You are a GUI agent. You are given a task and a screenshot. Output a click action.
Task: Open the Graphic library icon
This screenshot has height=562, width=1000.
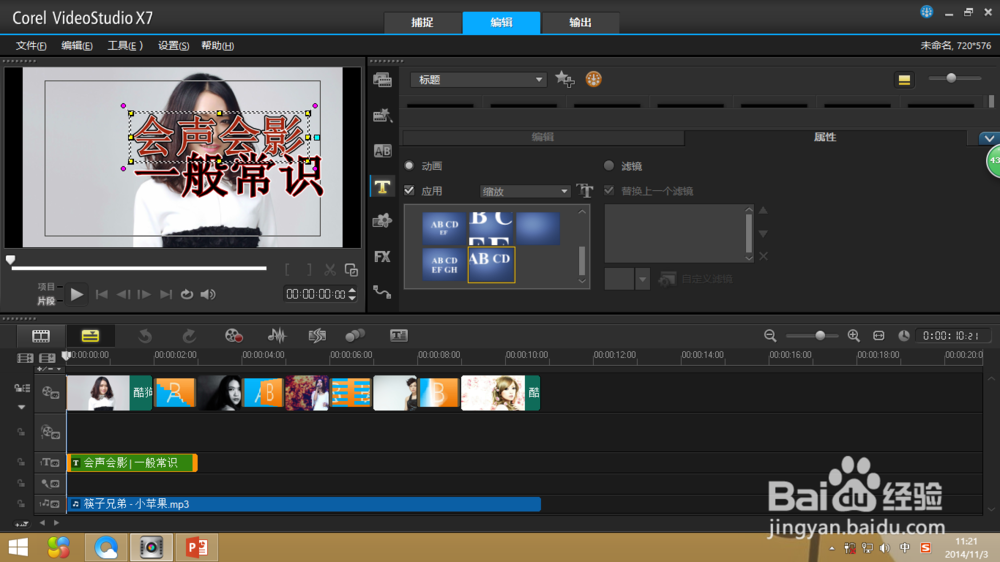coord(382,221)
